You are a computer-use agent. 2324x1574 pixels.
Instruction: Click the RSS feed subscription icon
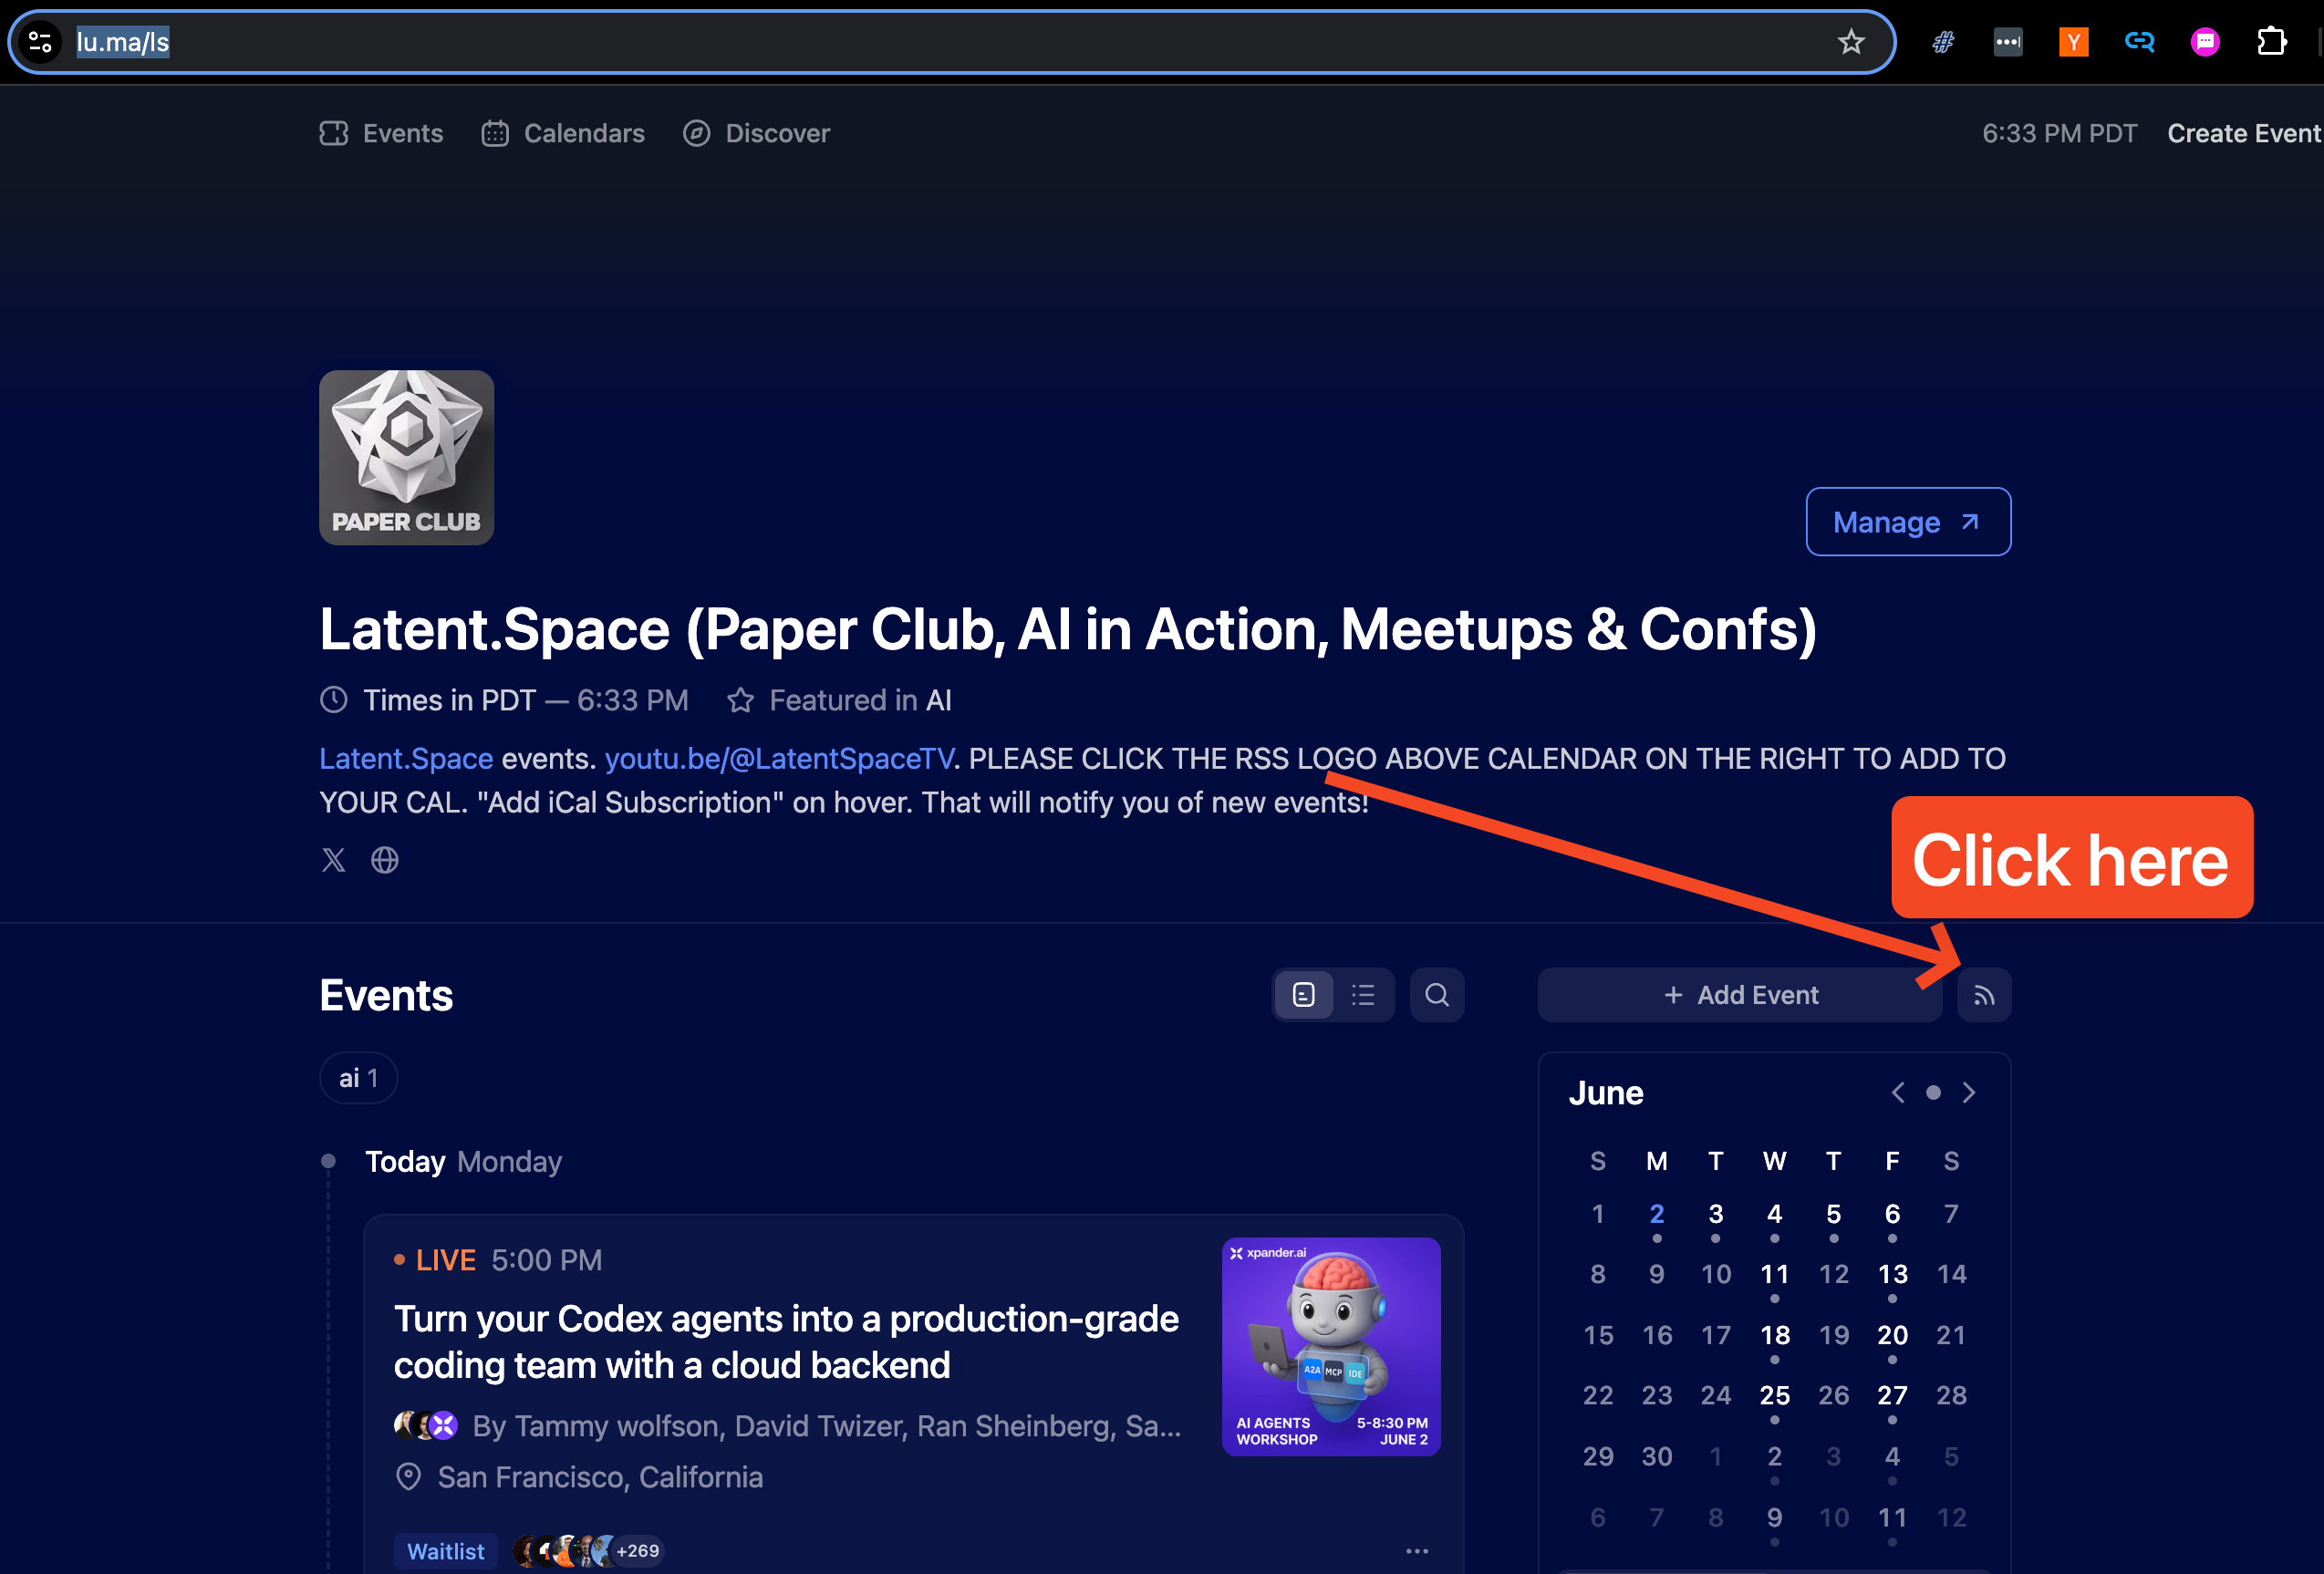click(x=1983, y=995)
